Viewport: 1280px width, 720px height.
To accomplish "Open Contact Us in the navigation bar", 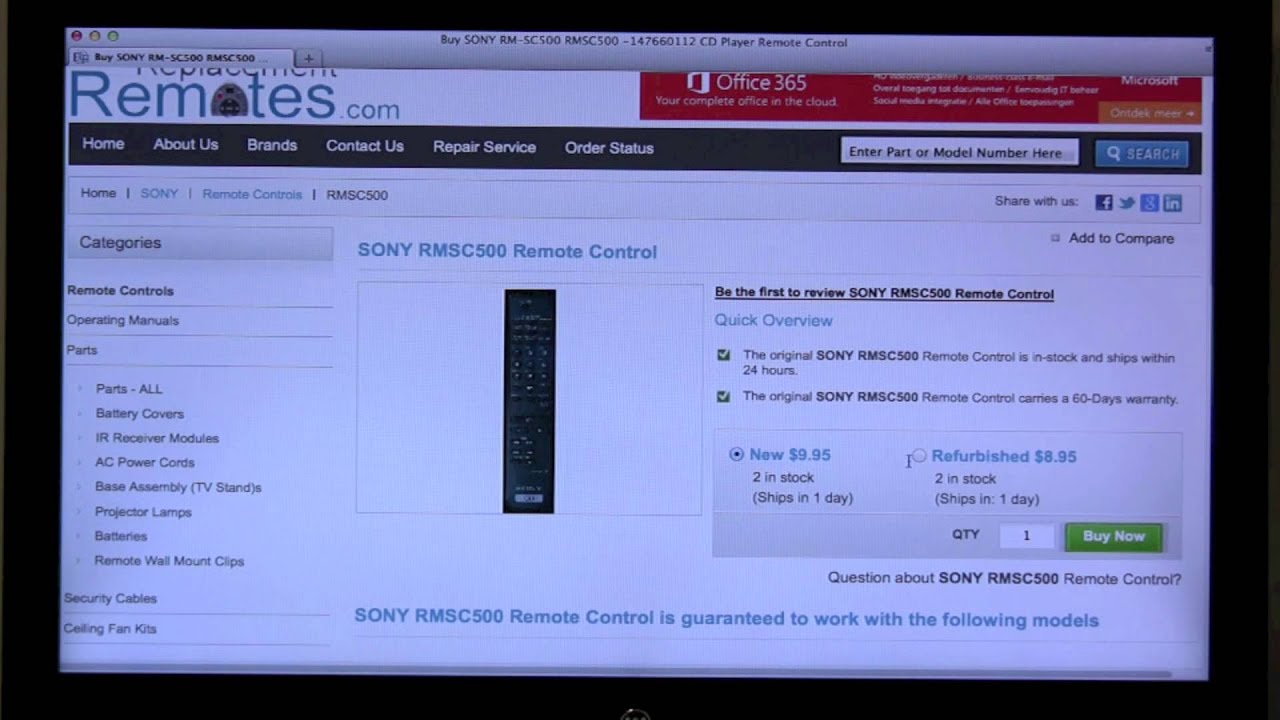I will pos(365,146).
